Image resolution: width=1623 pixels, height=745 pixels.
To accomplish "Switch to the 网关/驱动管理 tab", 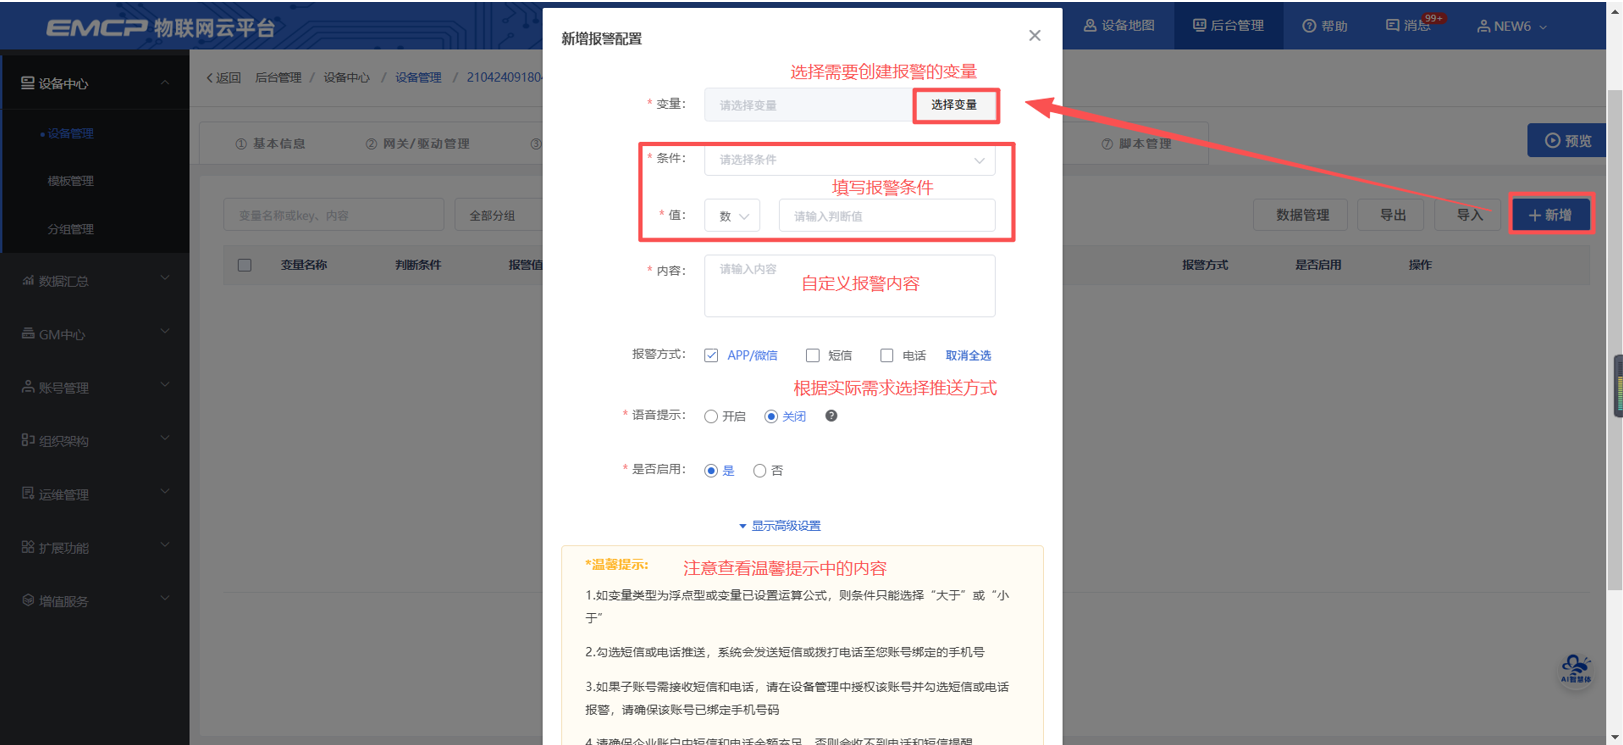I will (417, 144).
